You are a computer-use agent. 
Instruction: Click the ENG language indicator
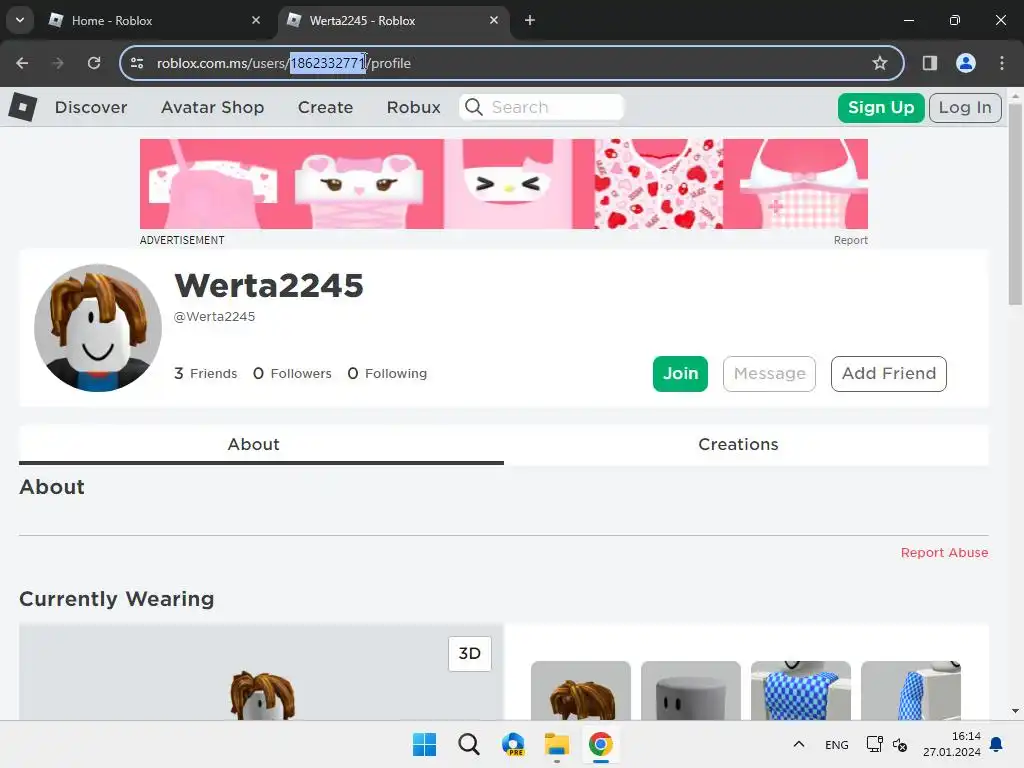pyautogui.click(x=837, y=744)
